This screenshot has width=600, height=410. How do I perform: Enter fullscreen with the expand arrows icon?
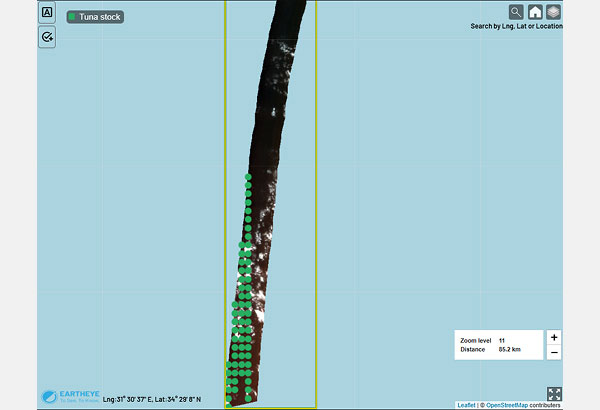pos(554,394)
